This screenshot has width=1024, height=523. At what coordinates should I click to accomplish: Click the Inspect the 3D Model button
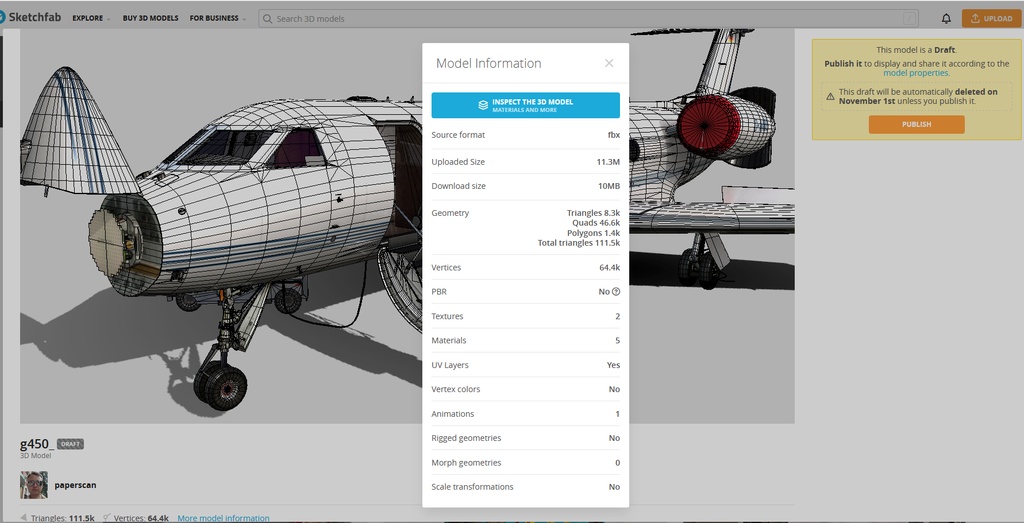point(525,105)
